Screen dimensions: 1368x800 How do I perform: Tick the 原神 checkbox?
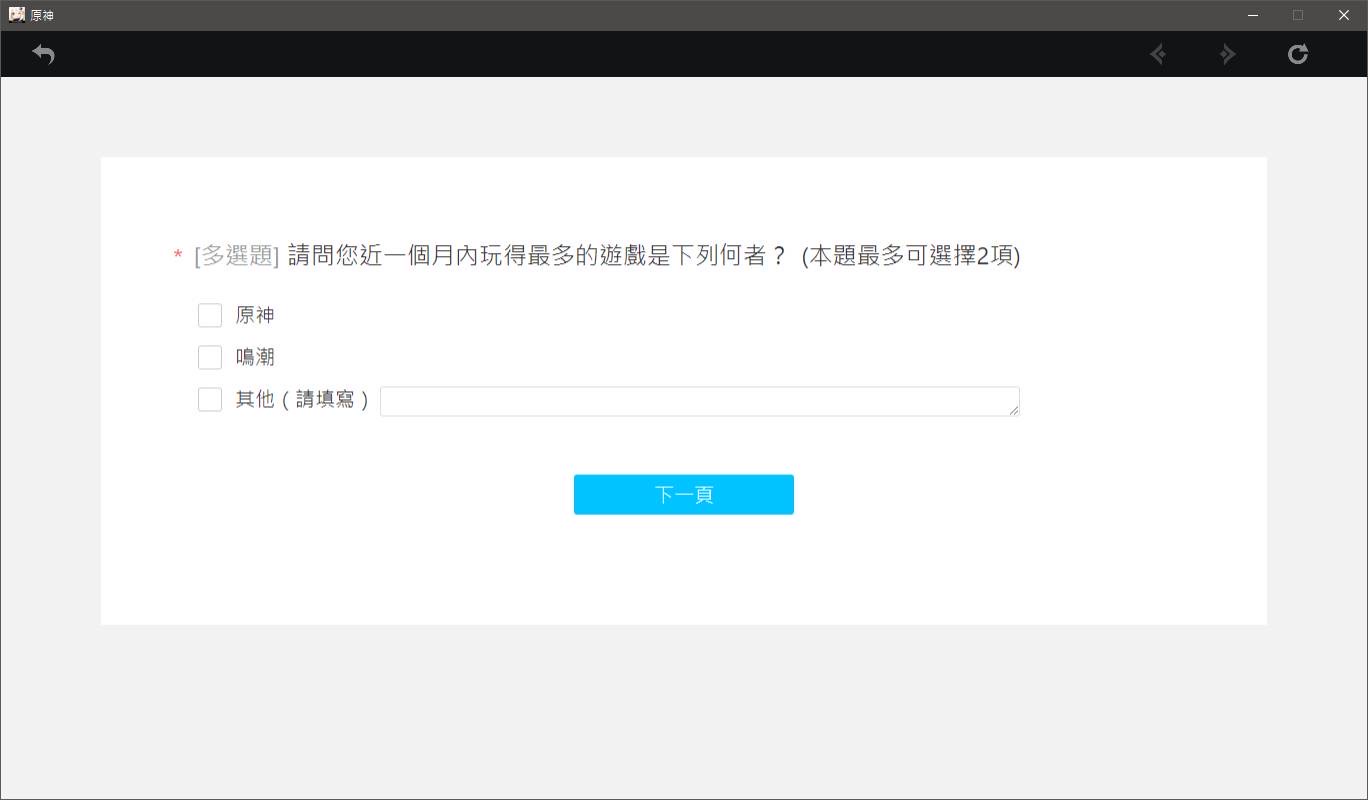click(210, 316)
